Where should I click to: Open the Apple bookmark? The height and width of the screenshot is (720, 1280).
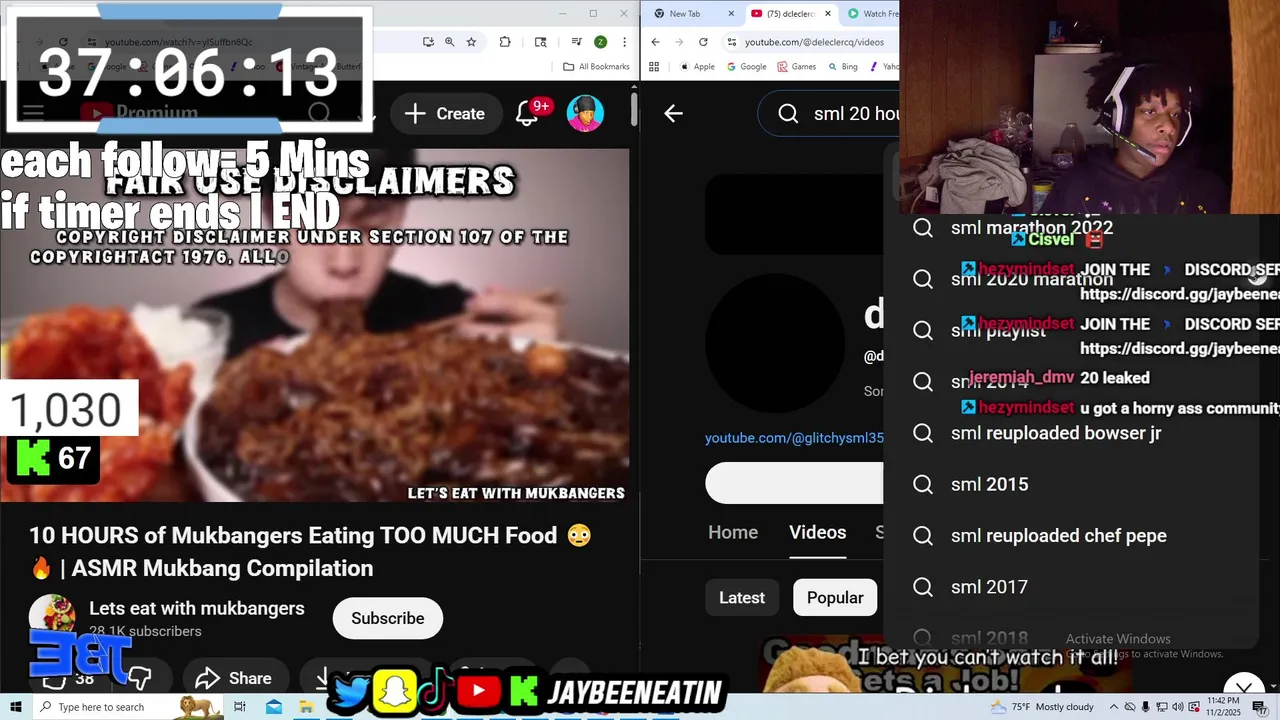pos(697,67)
